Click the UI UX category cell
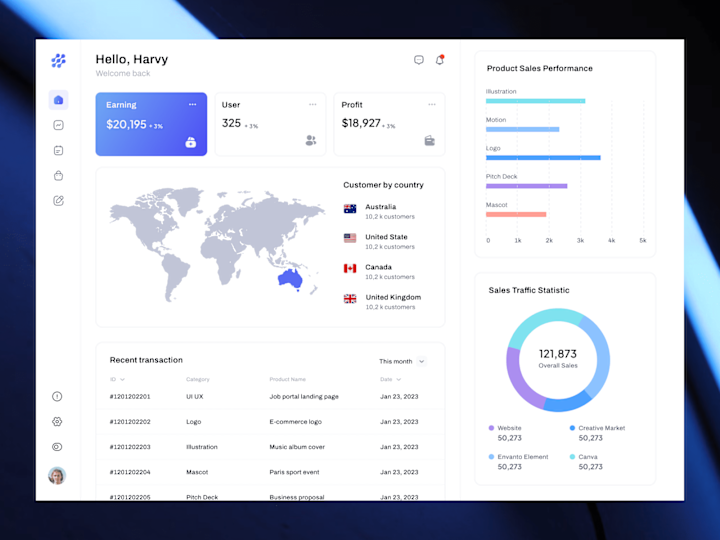Viewport: 720px width, 540px height. [195, 396]
